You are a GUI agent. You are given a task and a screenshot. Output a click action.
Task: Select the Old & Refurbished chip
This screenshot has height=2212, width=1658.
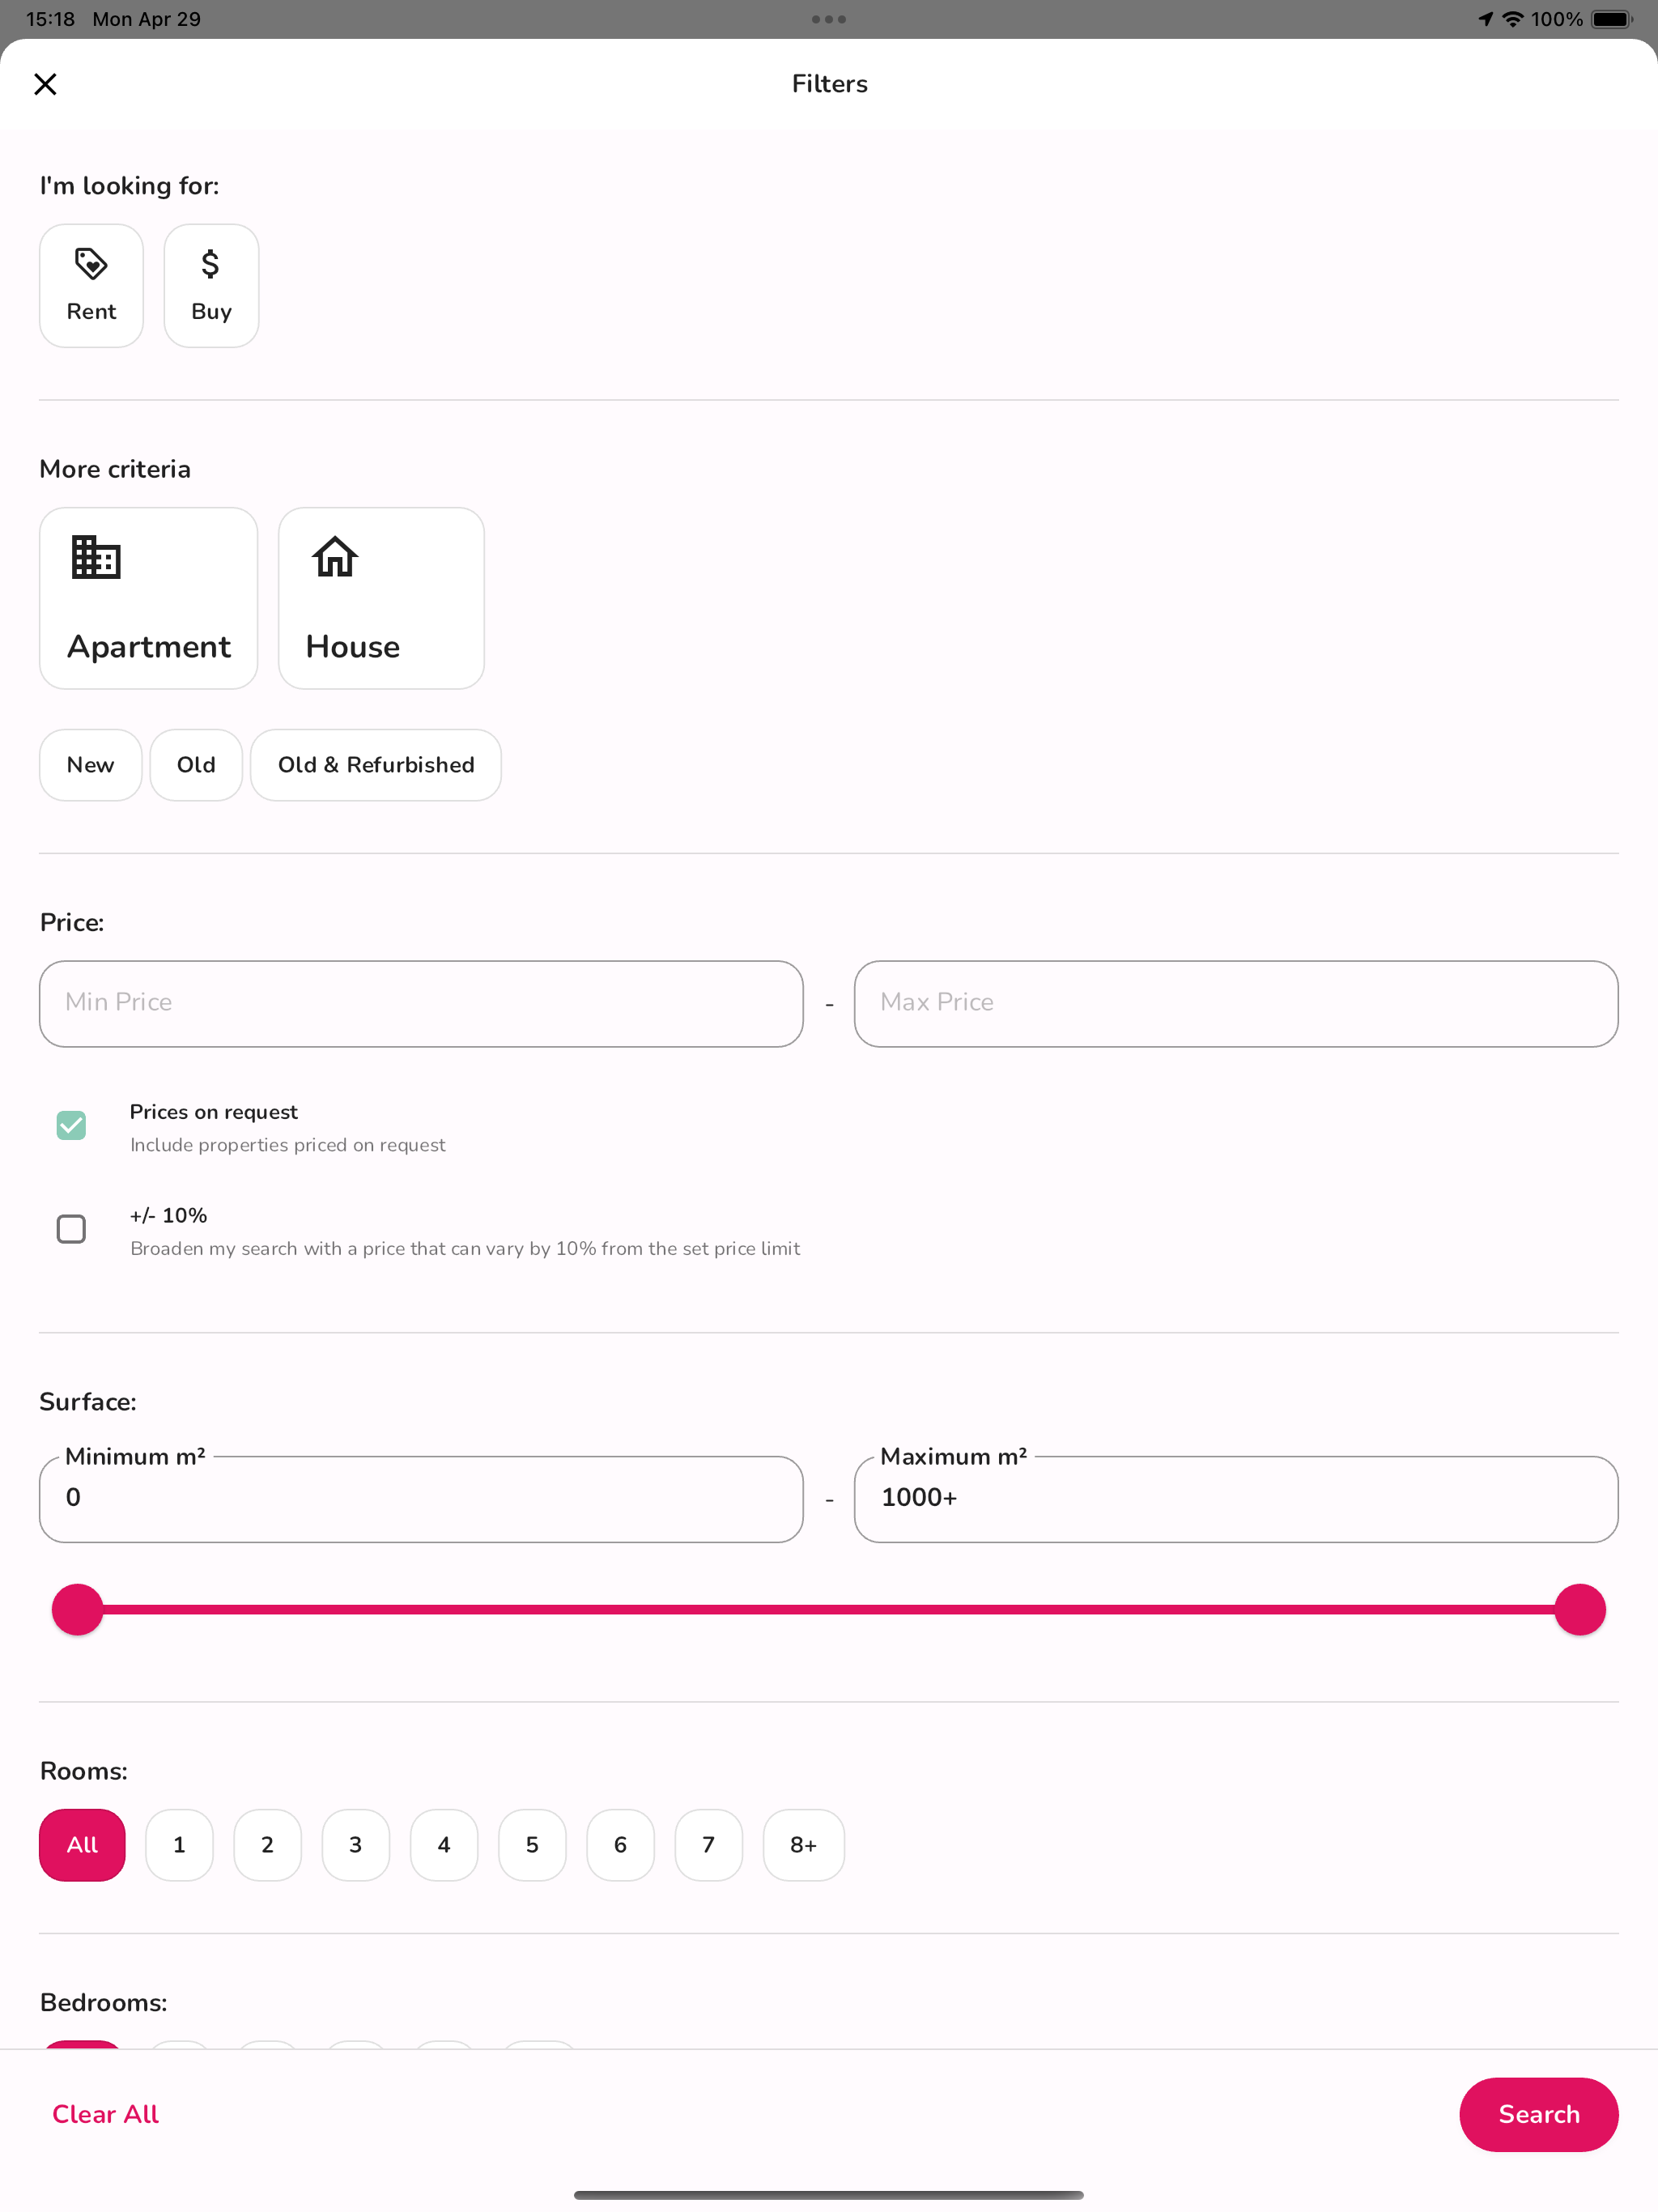(375, 765)
